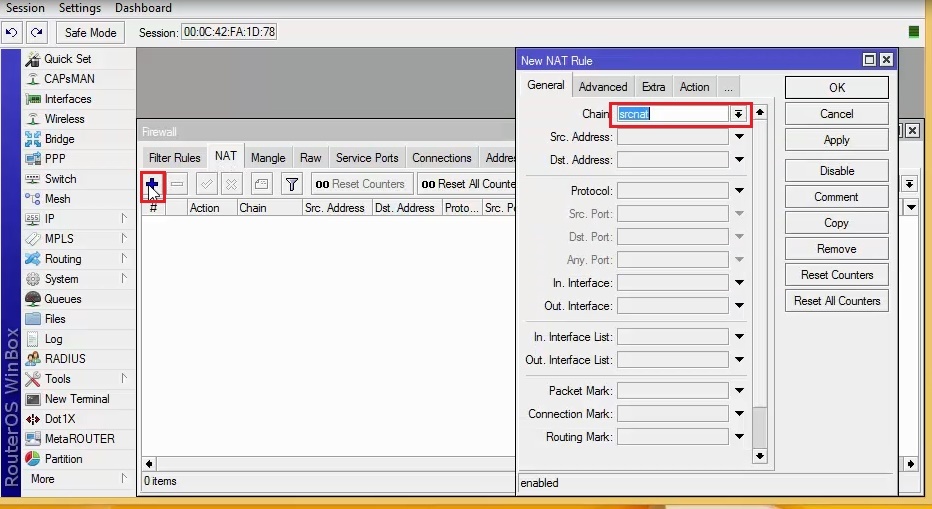Click the redo arrow icon in top toolbar
Viewport: 932px width, 509px height.
(36, 32)
